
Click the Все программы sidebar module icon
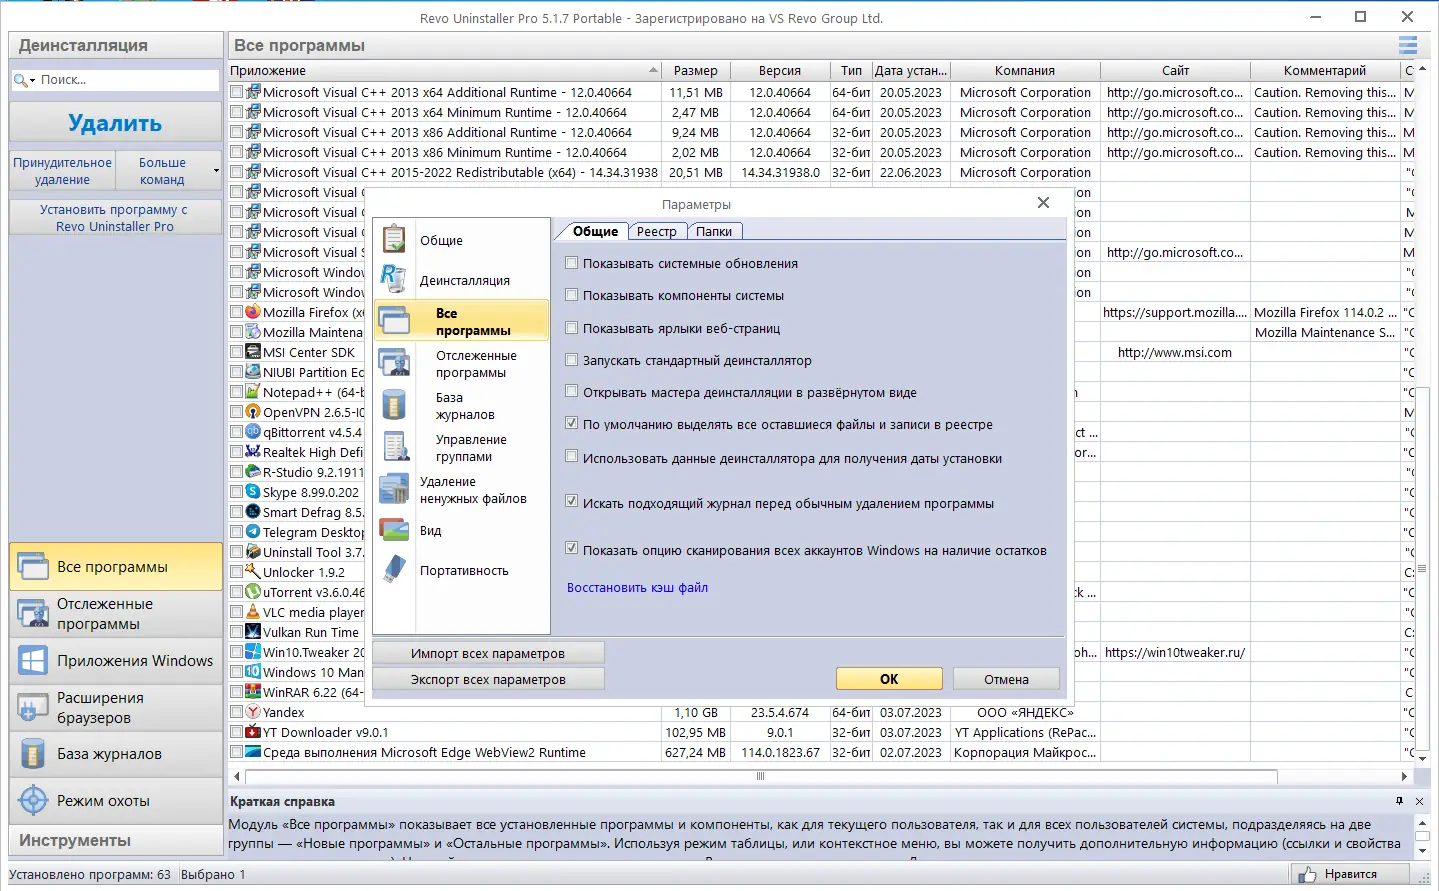33,566
